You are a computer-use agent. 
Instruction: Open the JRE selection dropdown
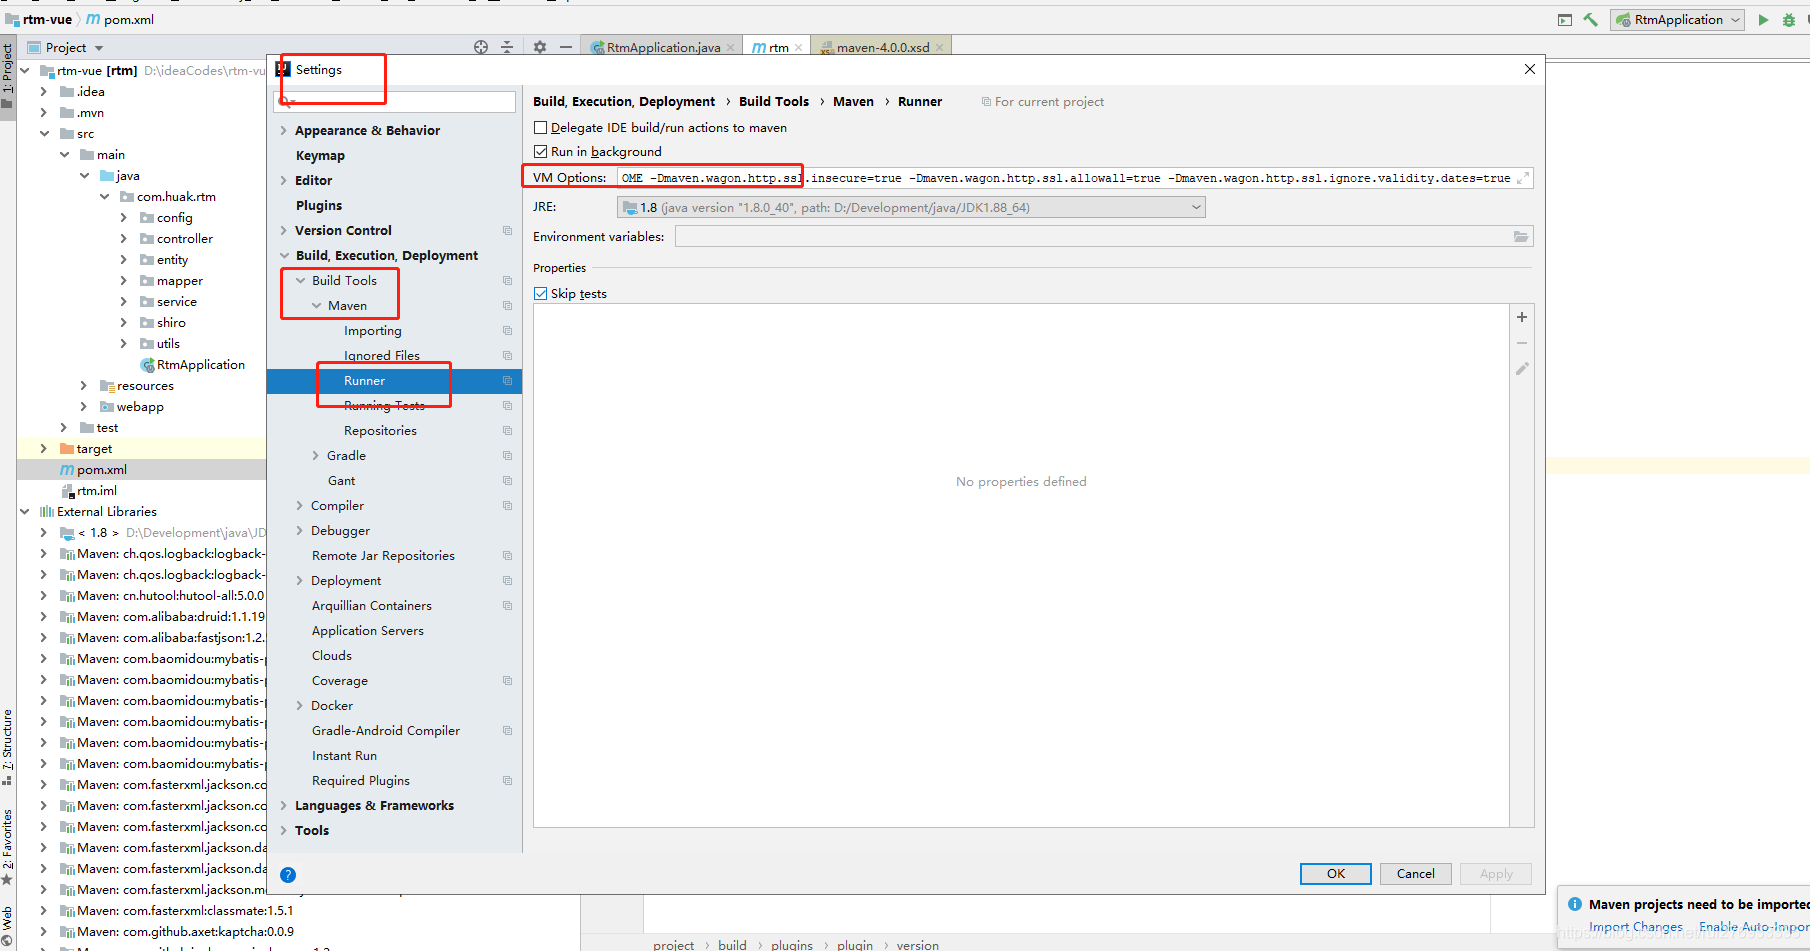(1195, 207)
